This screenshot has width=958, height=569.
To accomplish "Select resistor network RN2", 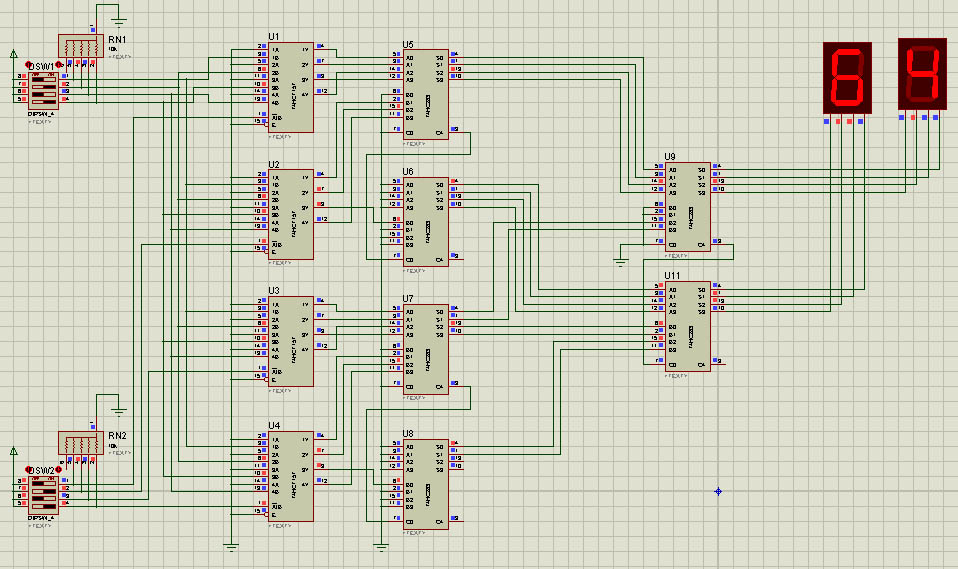I will 81,445.
